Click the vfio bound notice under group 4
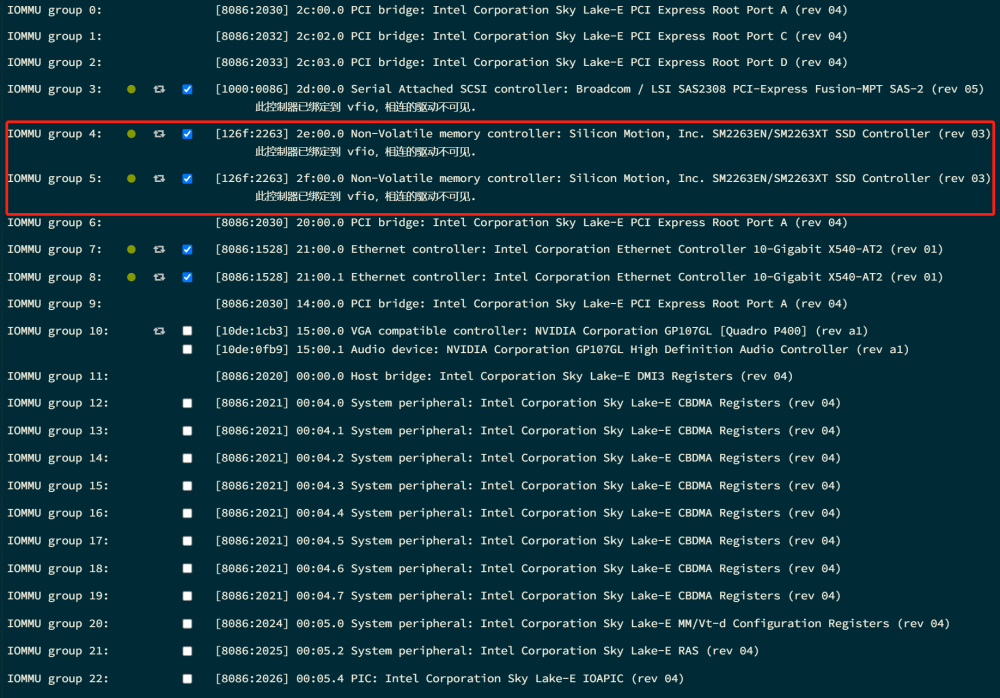The height and width of the screenshot is (698, 1000). pos(365,152)
